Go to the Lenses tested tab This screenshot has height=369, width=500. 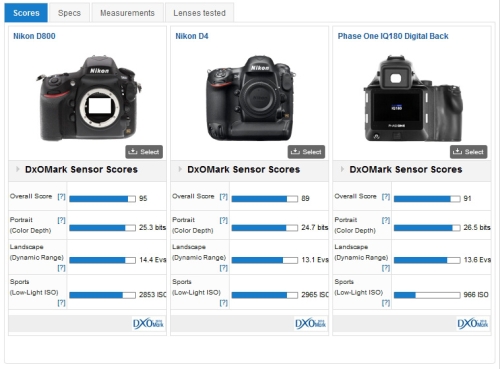tap(199, 13)
